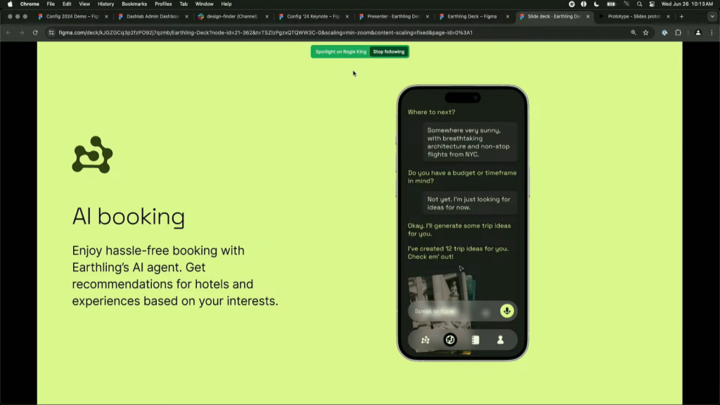Tap the microphone icon in phone mockup
The width and height of the screenshot is (720, 405).
tap(507, 311)
